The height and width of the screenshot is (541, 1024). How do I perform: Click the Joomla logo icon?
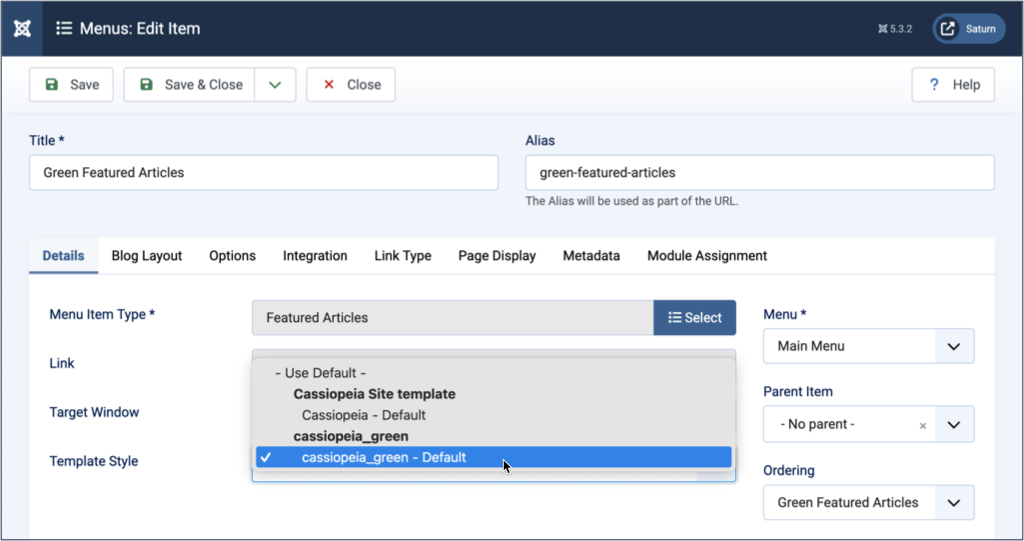click(21, 28)
